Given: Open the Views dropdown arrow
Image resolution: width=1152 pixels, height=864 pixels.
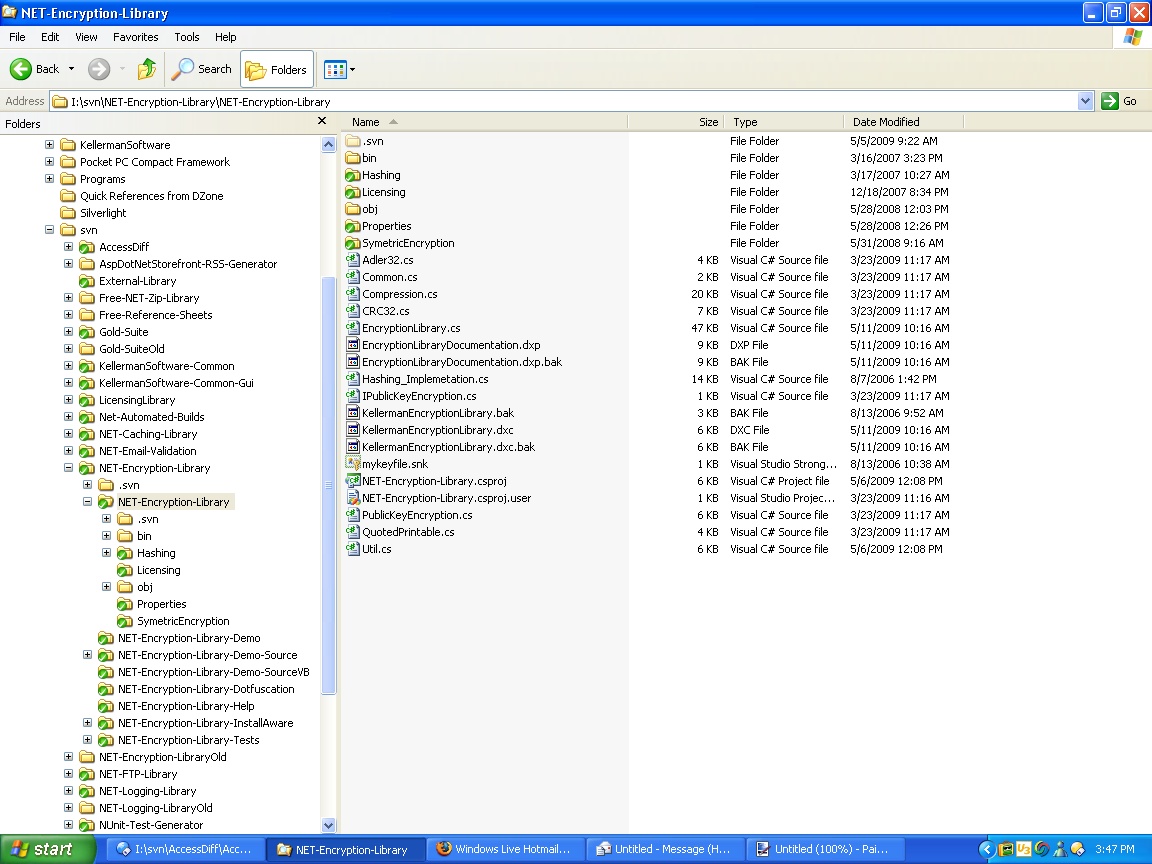Looking at the screenshot, I should click(353, 70).
